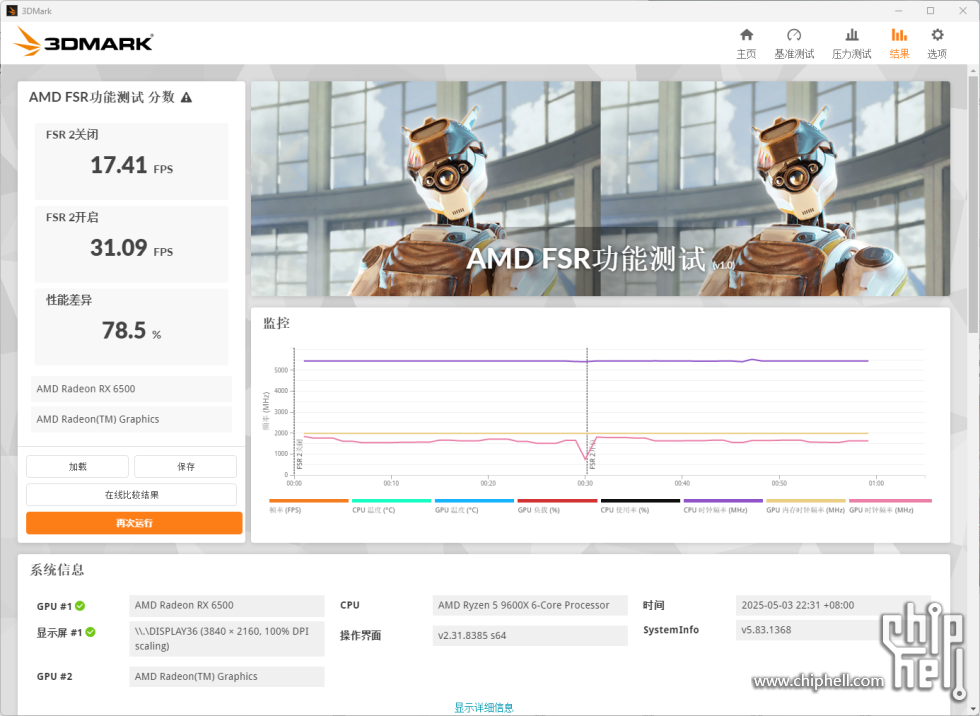
Task: Maximize the 3DMark window
Action: (931, 11)
